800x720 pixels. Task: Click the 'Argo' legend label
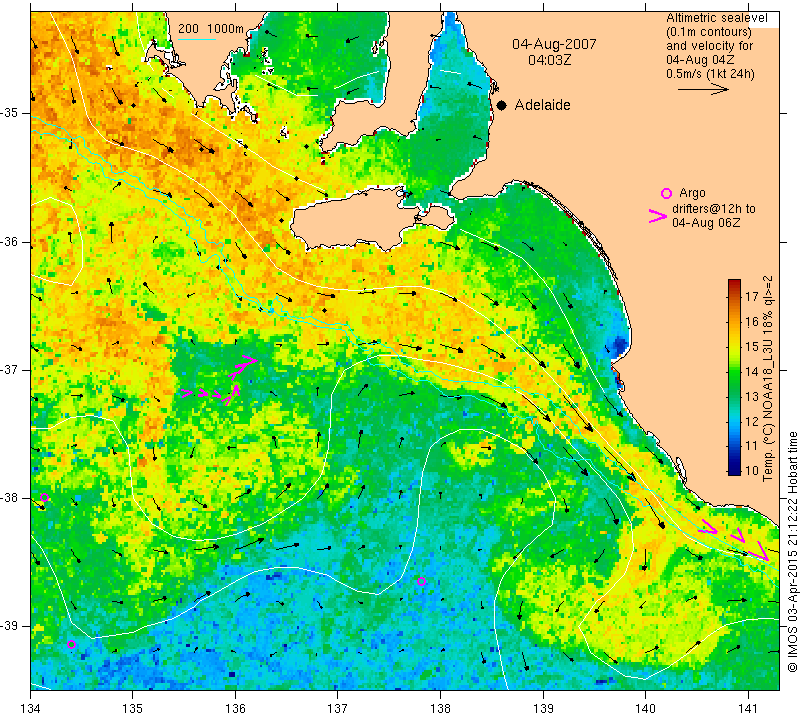tap(692, 193)
